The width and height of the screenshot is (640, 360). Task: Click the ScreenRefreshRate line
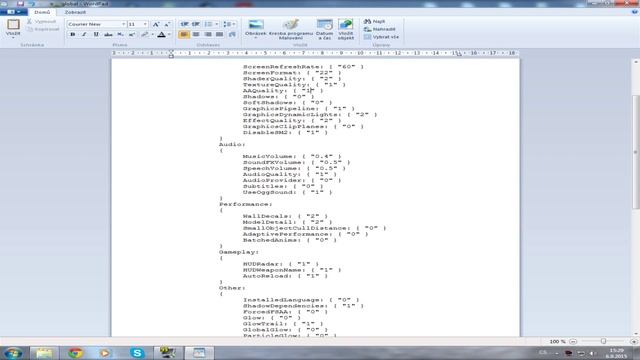pyautogui.click(x=303, y=67)
